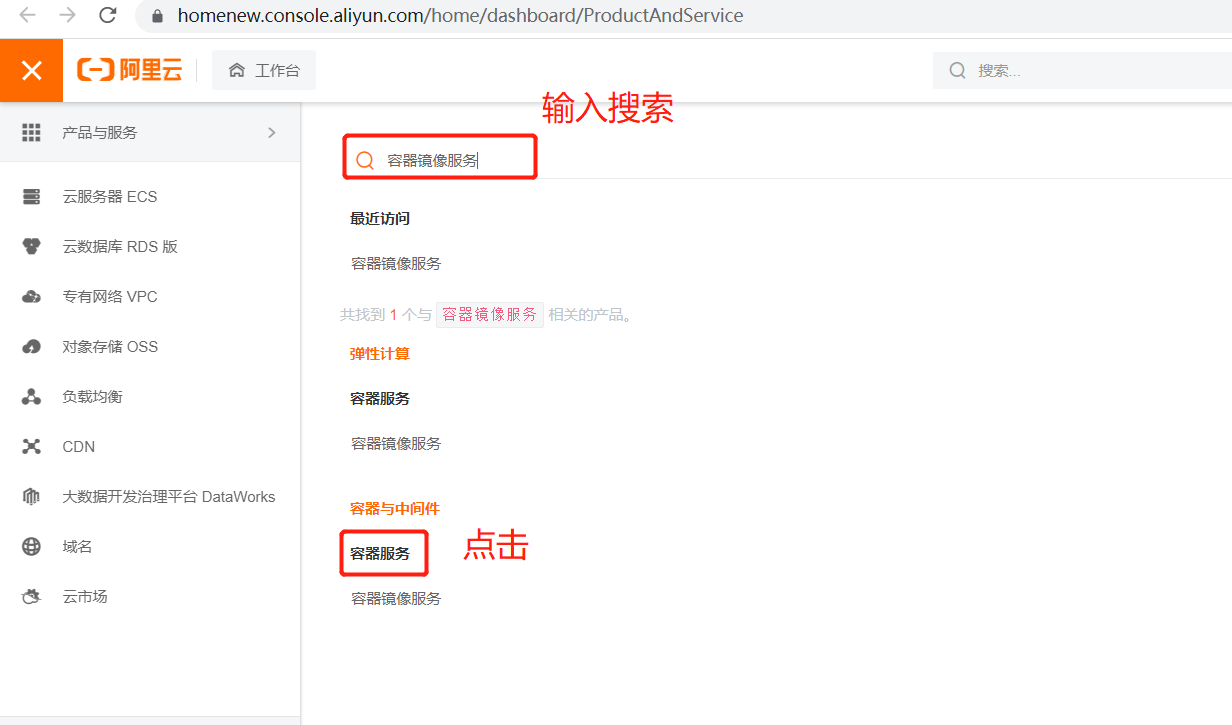Open 负载均衡 from the sidebar
1232x725 pixels.
[x=92, y=396]
